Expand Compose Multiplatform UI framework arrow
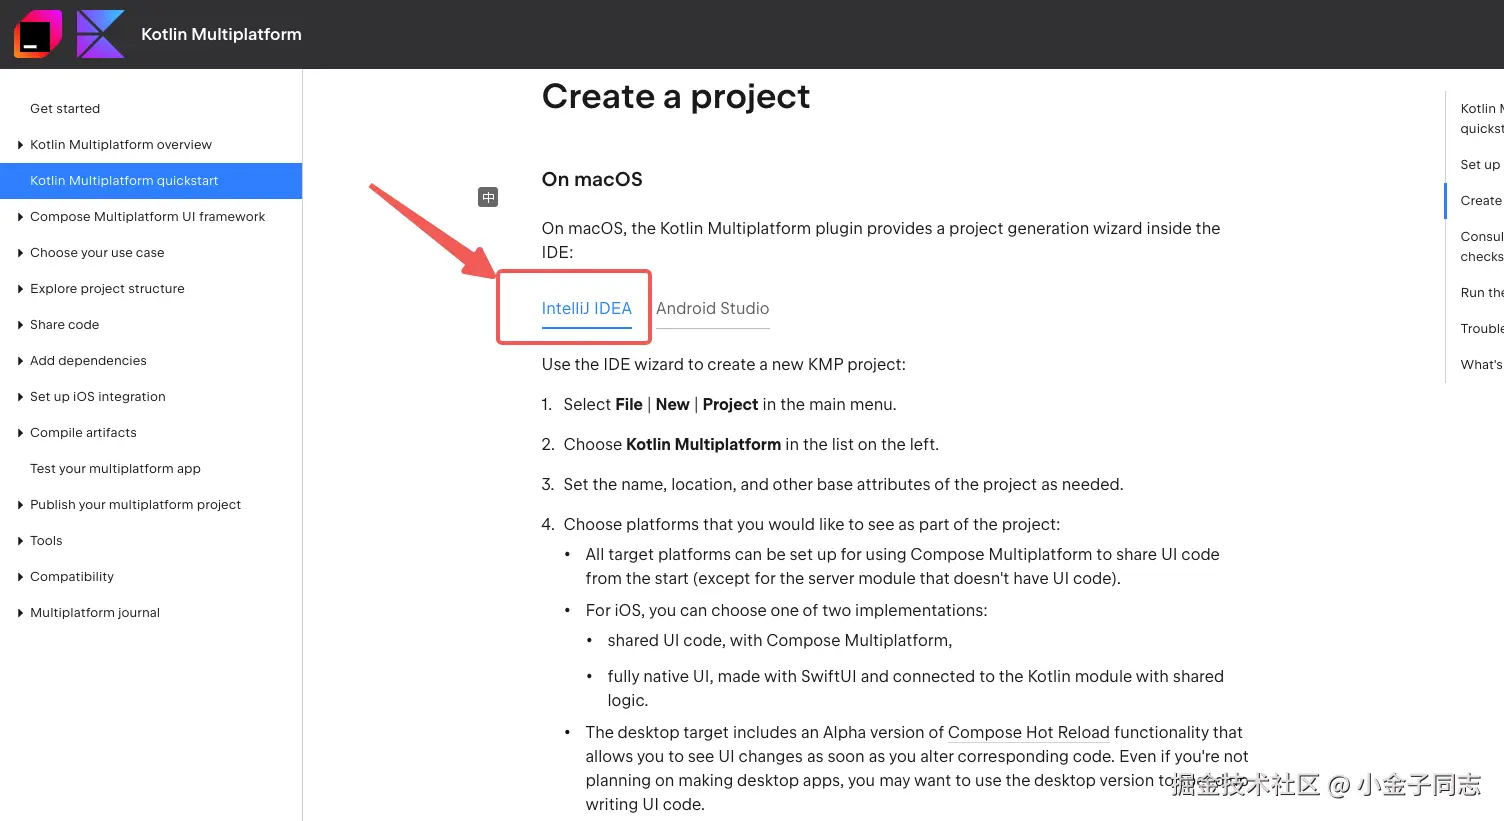Screen dimensions: 1504x821 click(20, 217)
